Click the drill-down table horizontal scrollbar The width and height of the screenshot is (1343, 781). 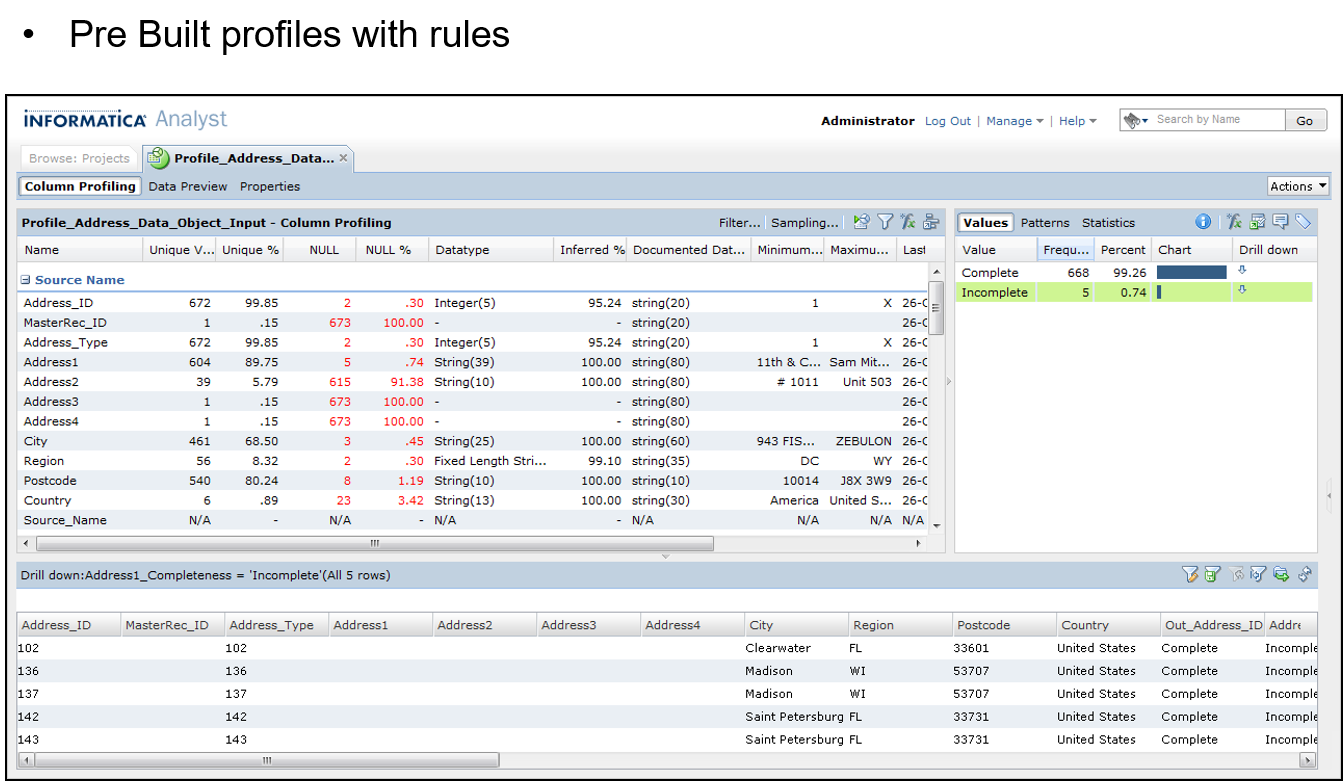[x=267, y=761]
